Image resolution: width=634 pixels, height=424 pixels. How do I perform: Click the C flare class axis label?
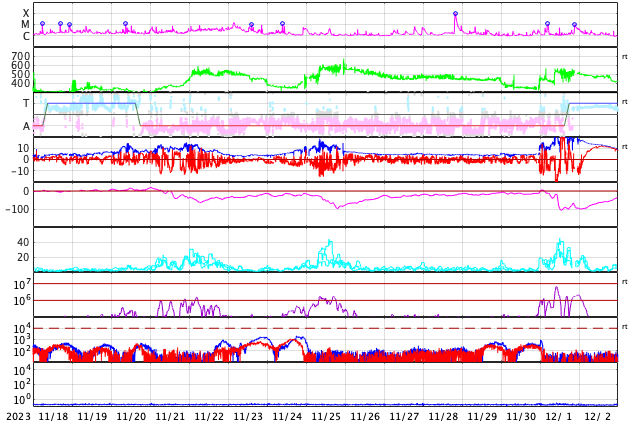26,37
